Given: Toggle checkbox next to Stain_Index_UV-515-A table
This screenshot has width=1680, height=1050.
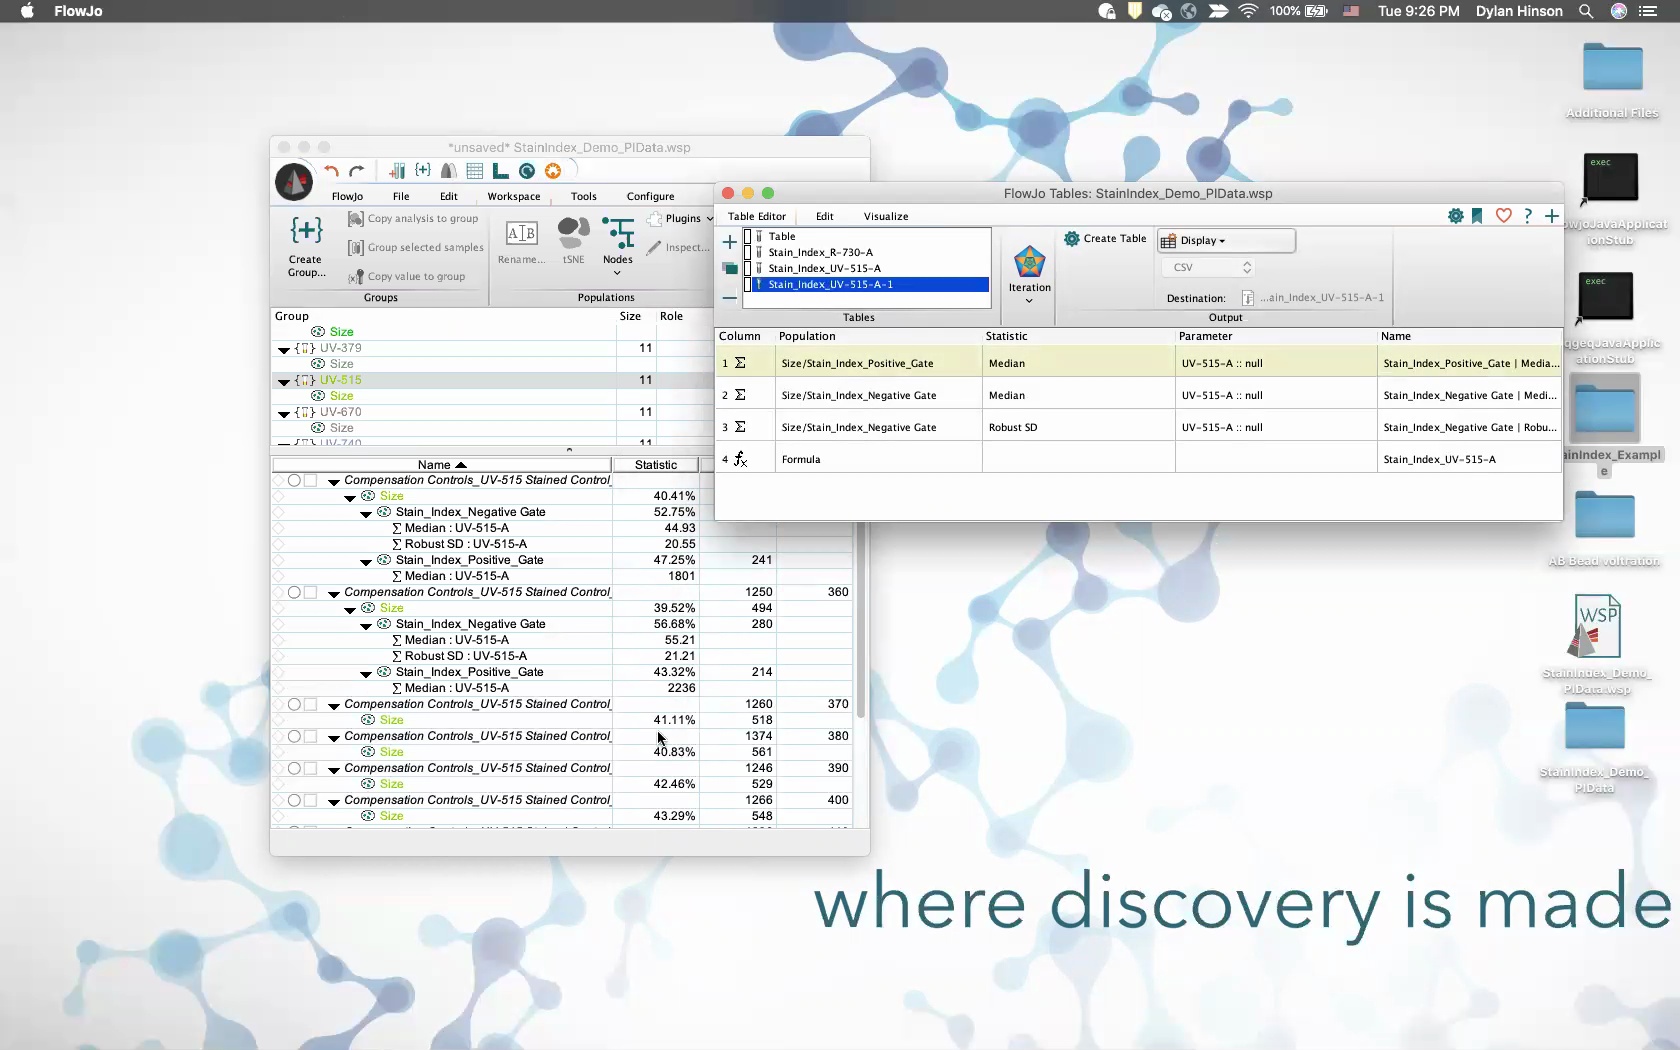Looking at the screenshot, I should tap(747, 269).
